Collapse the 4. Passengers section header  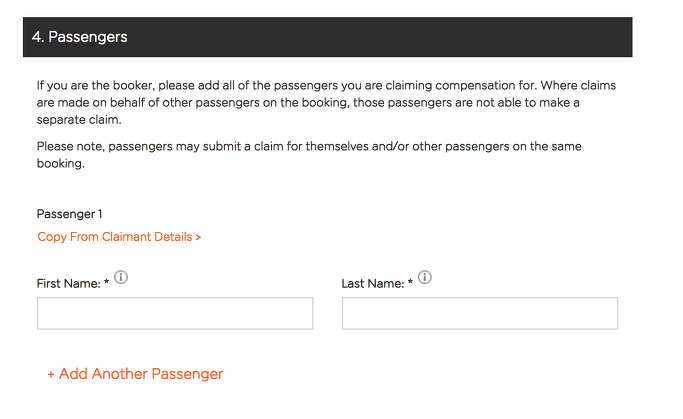pyautogui.click(x=328, y=37)
